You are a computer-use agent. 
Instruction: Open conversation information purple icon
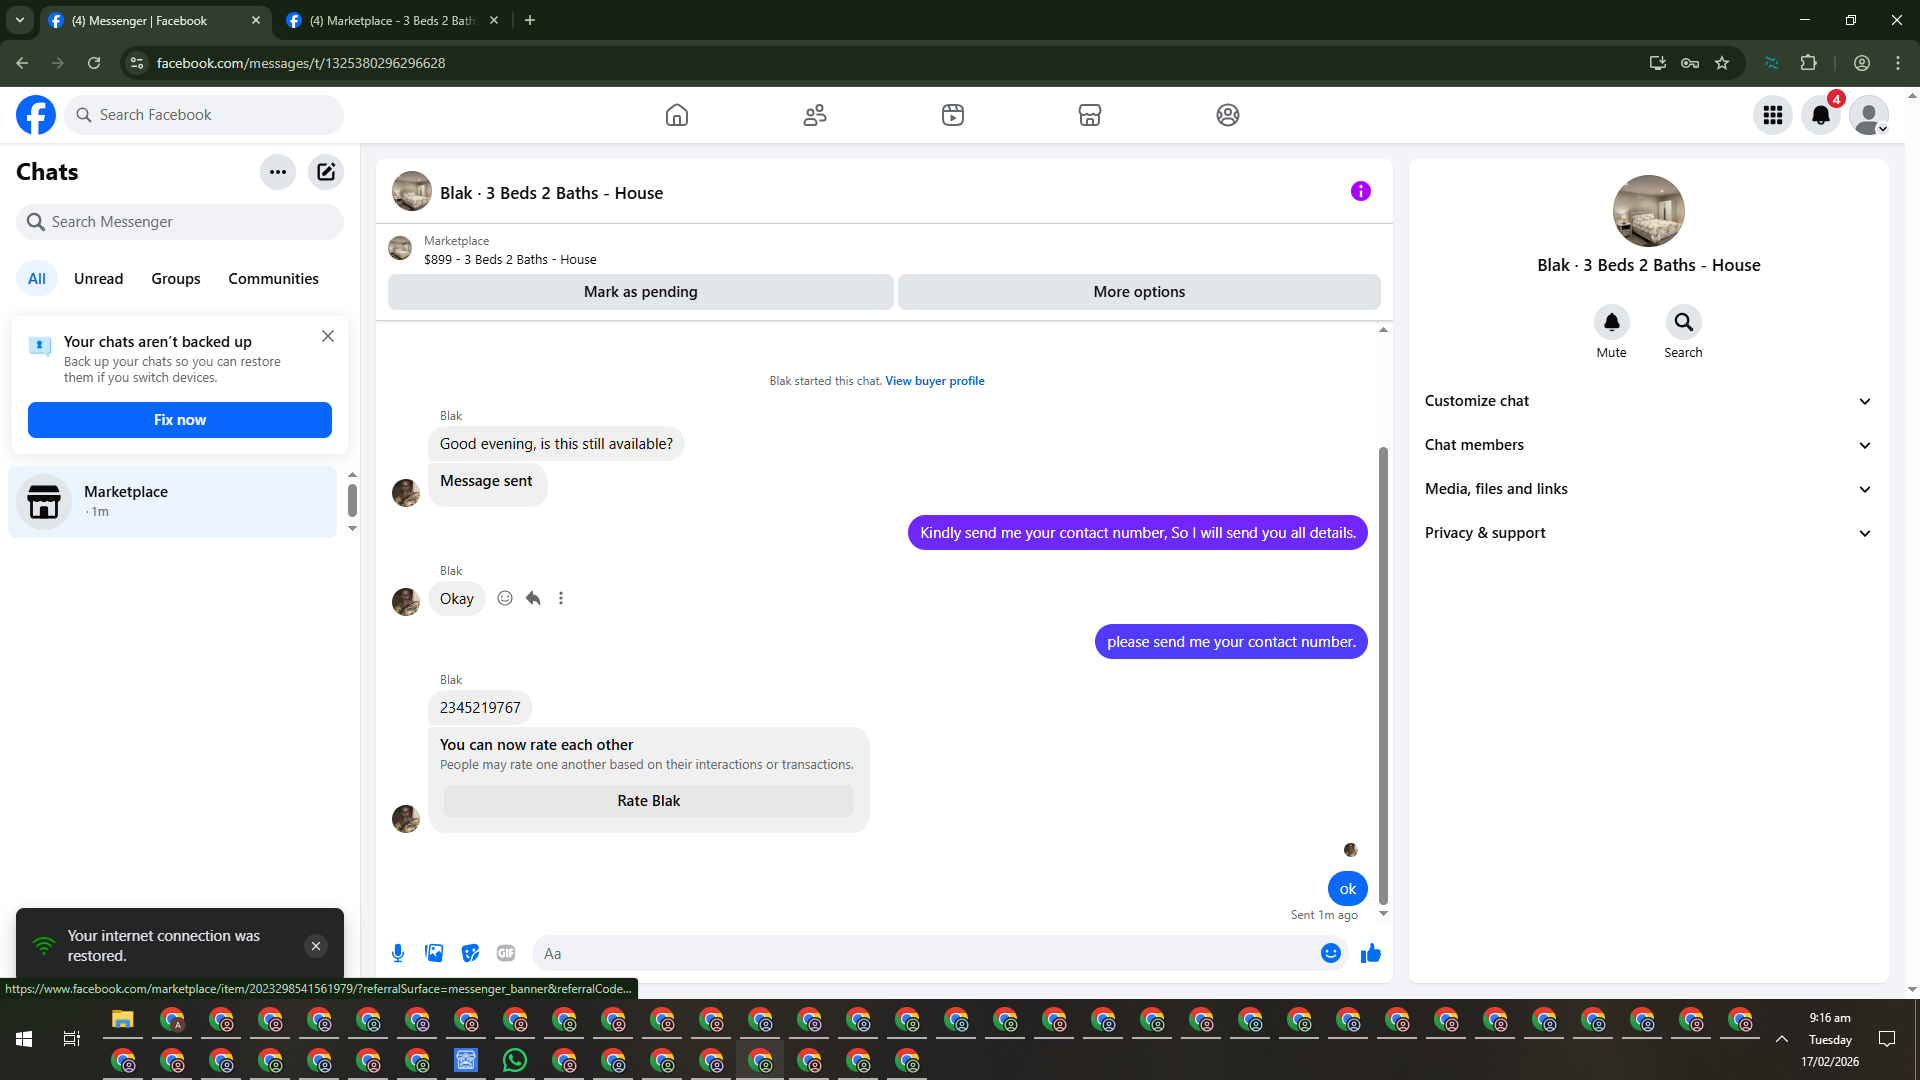(x=1361, y=191)
